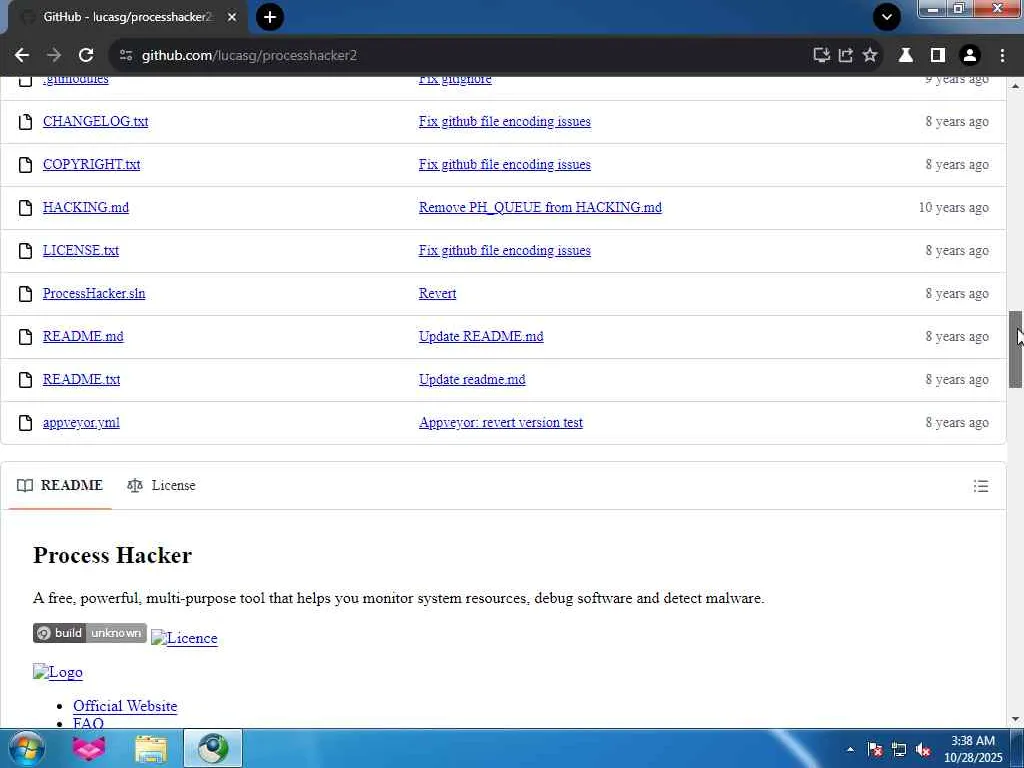Expand tab search dropdown arrow
Image resolution: width=1024 pixels, height=768 pixels.
point(887,17)
